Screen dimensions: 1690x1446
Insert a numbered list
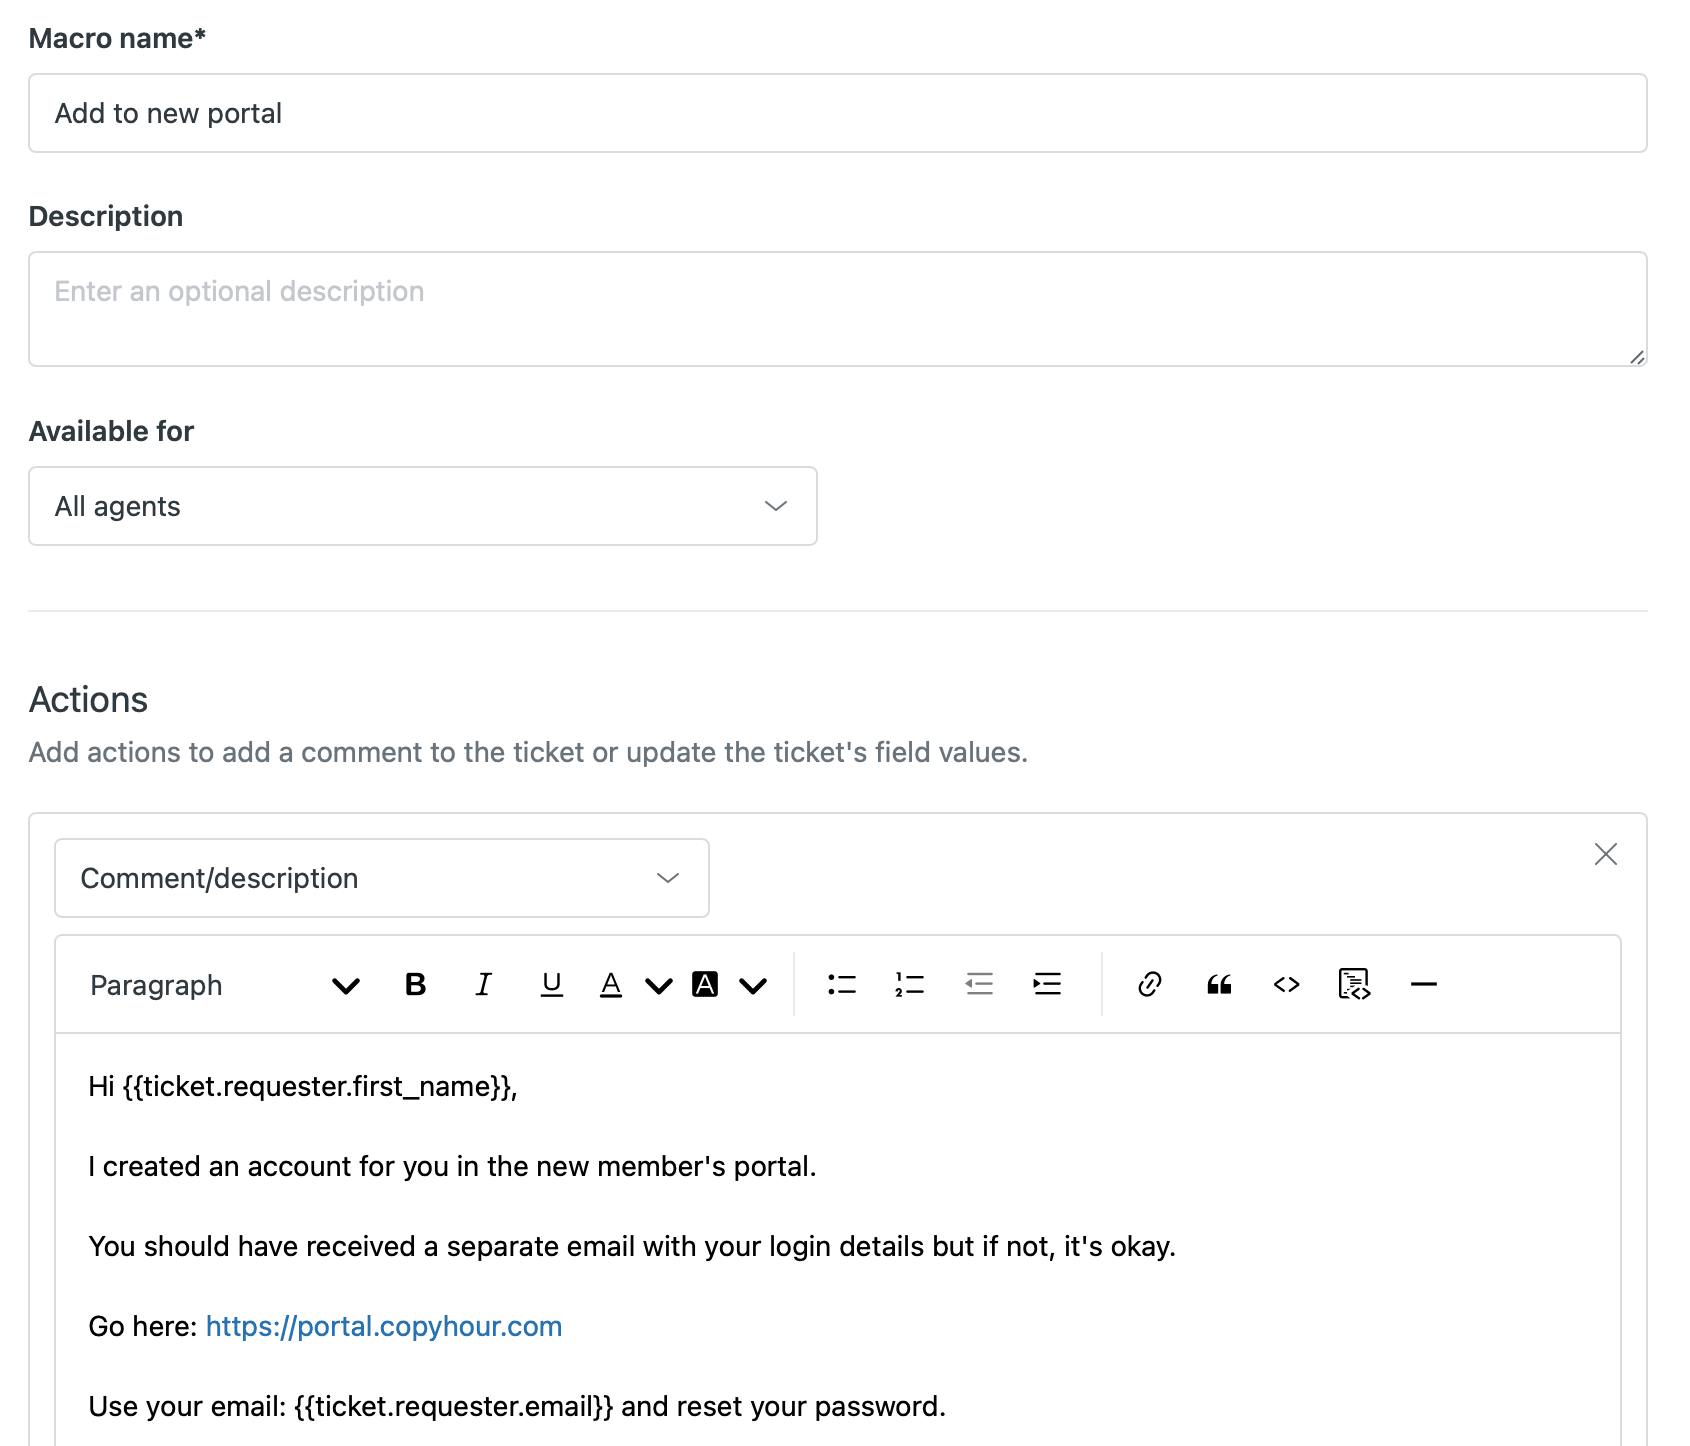pos(910,985)
